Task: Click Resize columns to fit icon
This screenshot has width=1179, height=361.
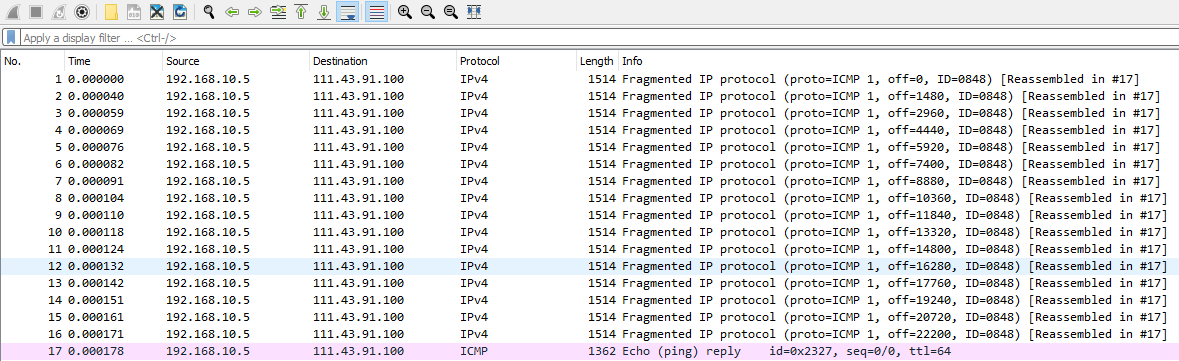Action: point(474,12)
